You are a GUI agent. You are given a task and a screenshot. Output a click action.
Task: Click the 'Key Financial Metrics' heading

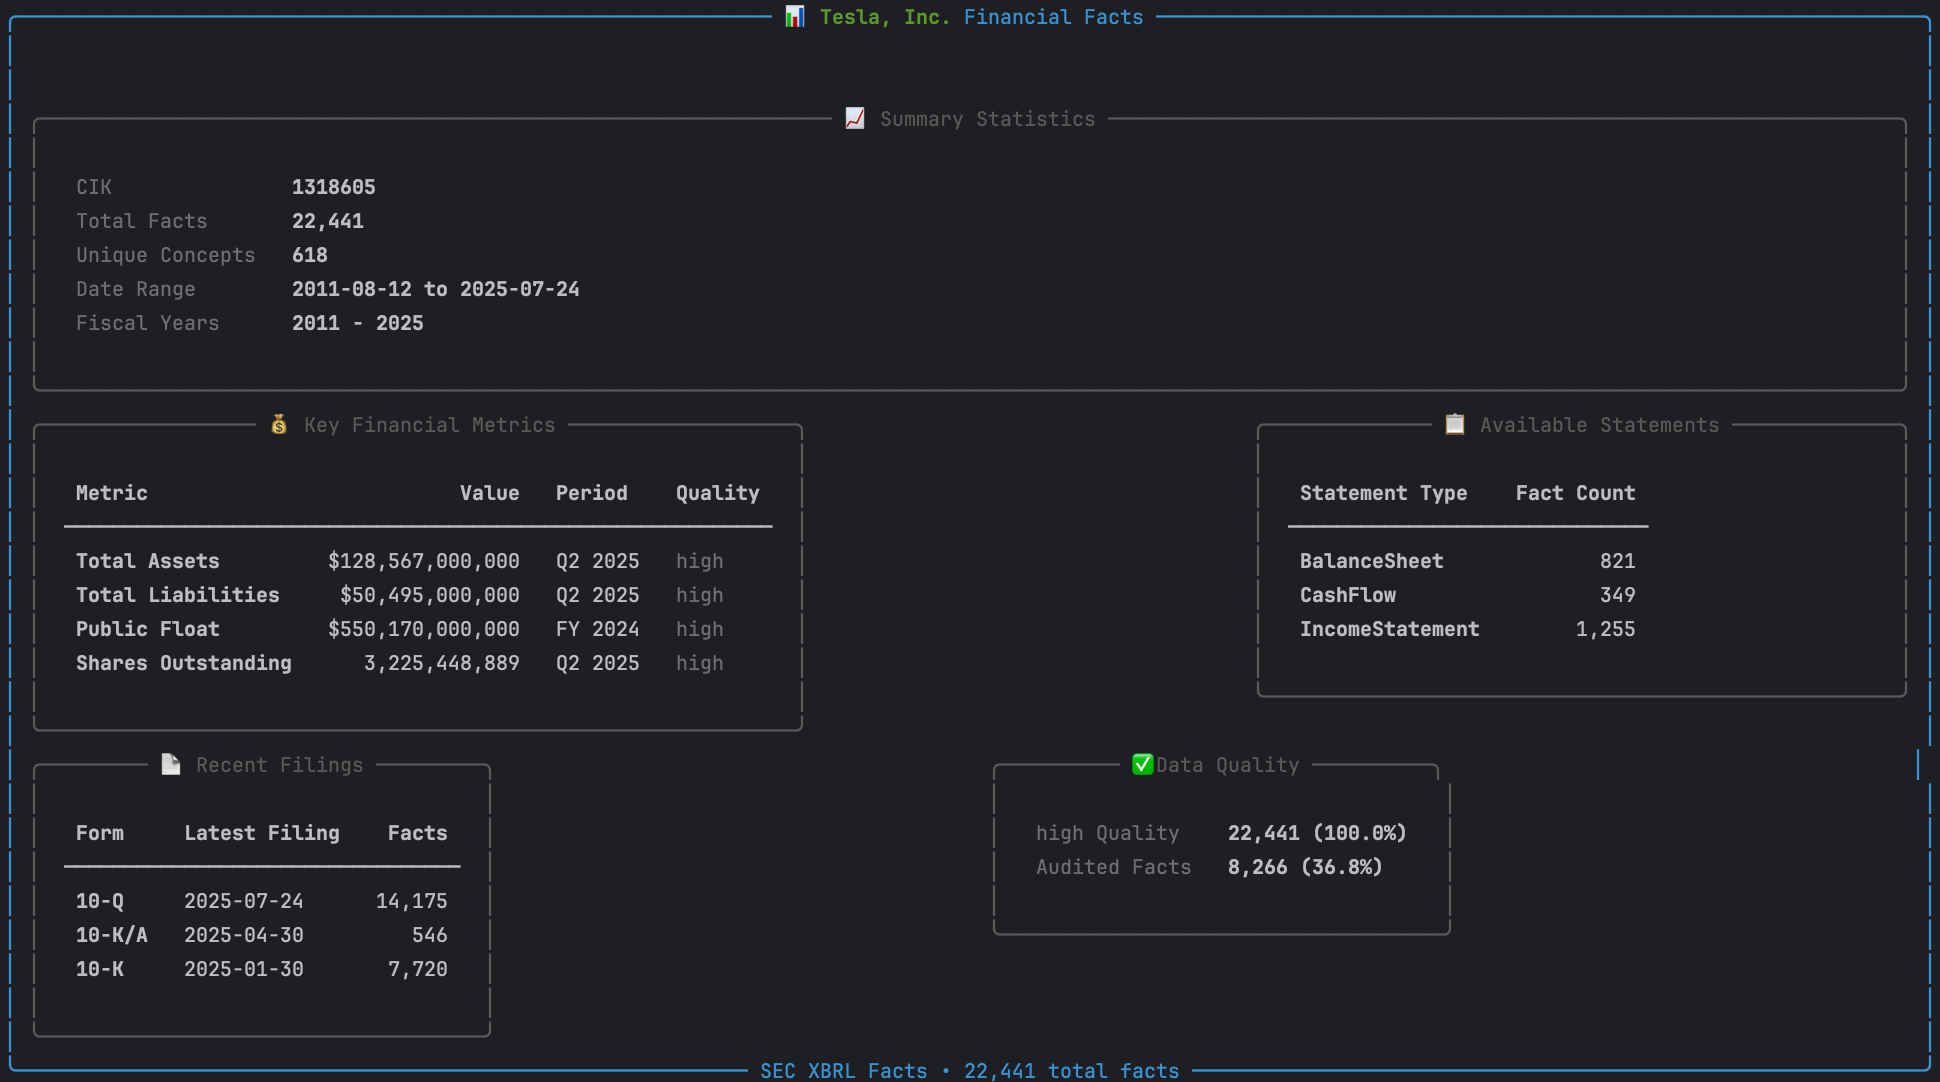pos(430,425)
